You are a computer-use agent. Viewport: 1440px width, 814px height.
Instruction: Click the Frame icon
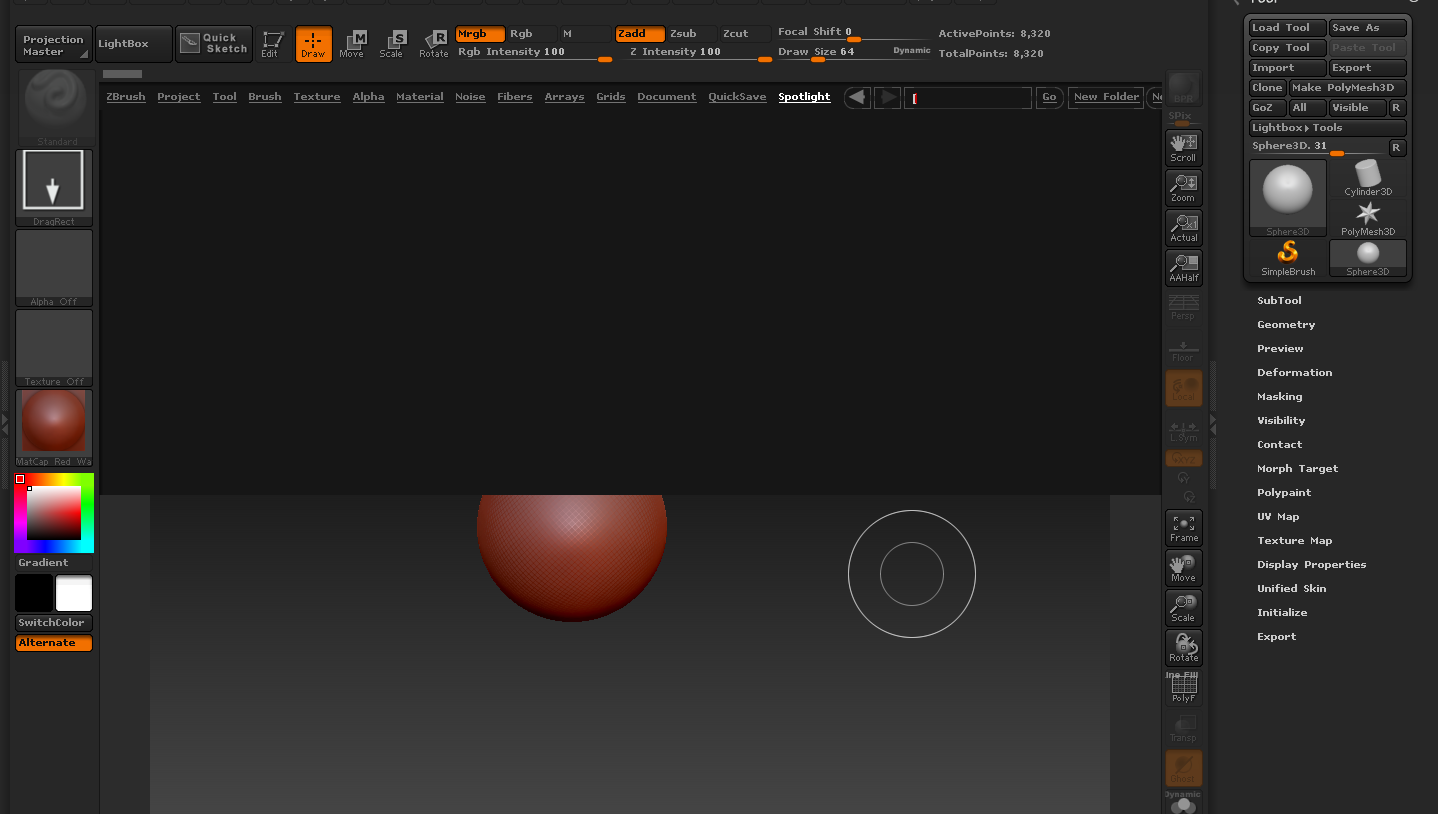pyautogui.click(x=1184, y=528)
